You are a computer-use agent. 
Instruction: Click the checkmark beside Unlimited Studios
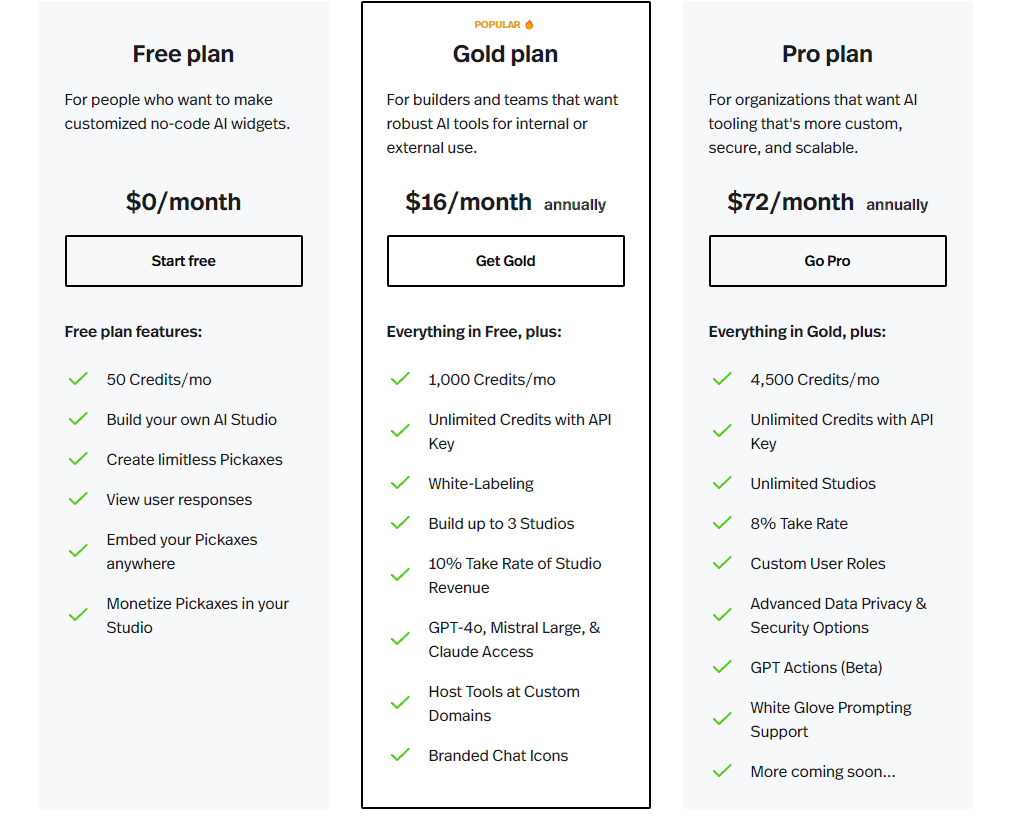point(722,483)
